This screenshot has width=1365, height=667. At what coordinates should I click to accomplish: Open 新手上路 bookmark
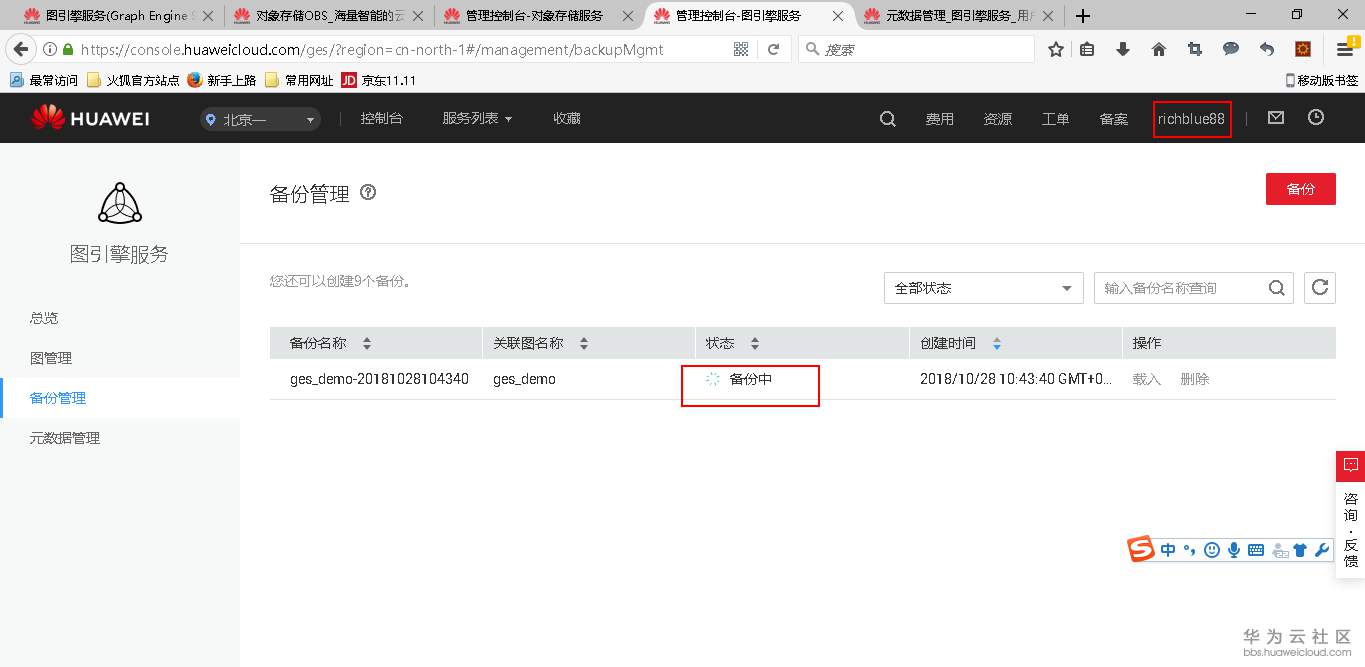click(222, 80)
